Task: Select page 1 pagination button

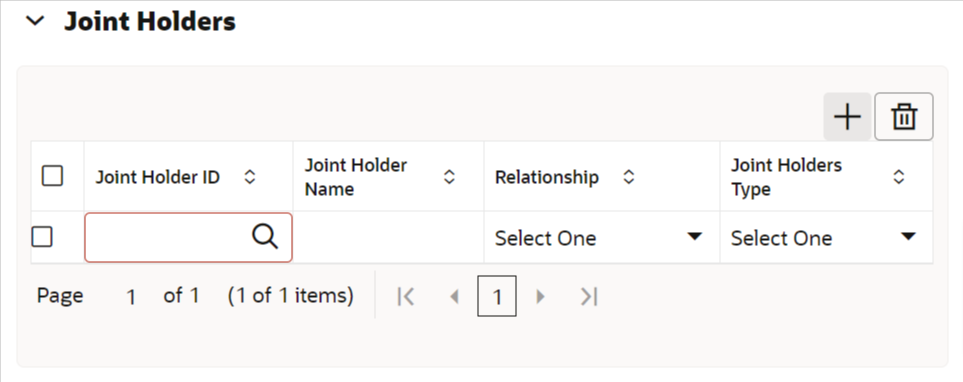Action: pos(497,296)
